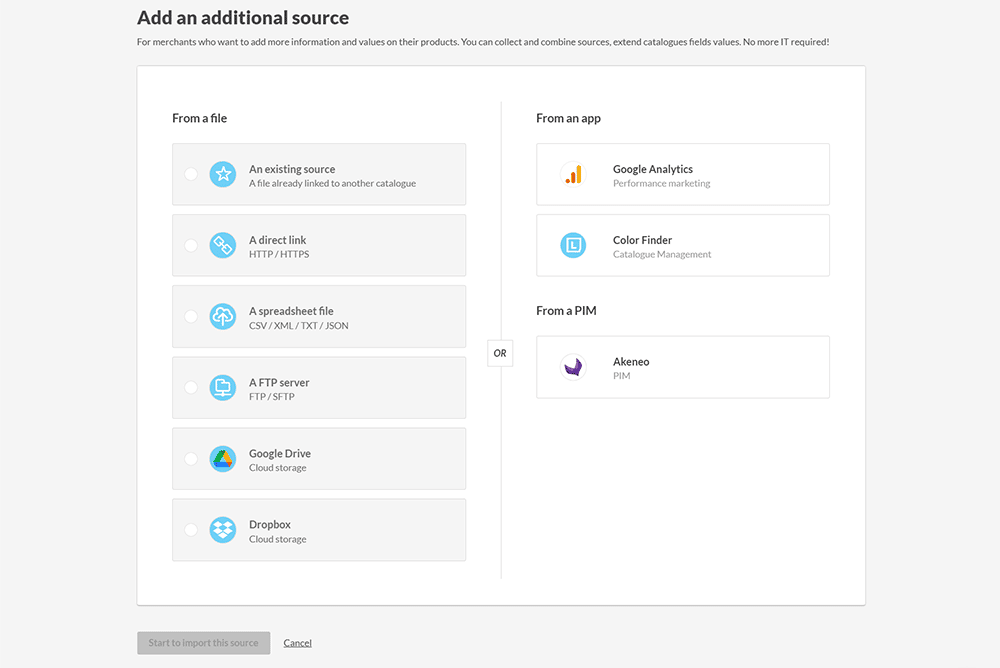
Task: Click the 'A spreadsheet file' title text
Action: 291,311
